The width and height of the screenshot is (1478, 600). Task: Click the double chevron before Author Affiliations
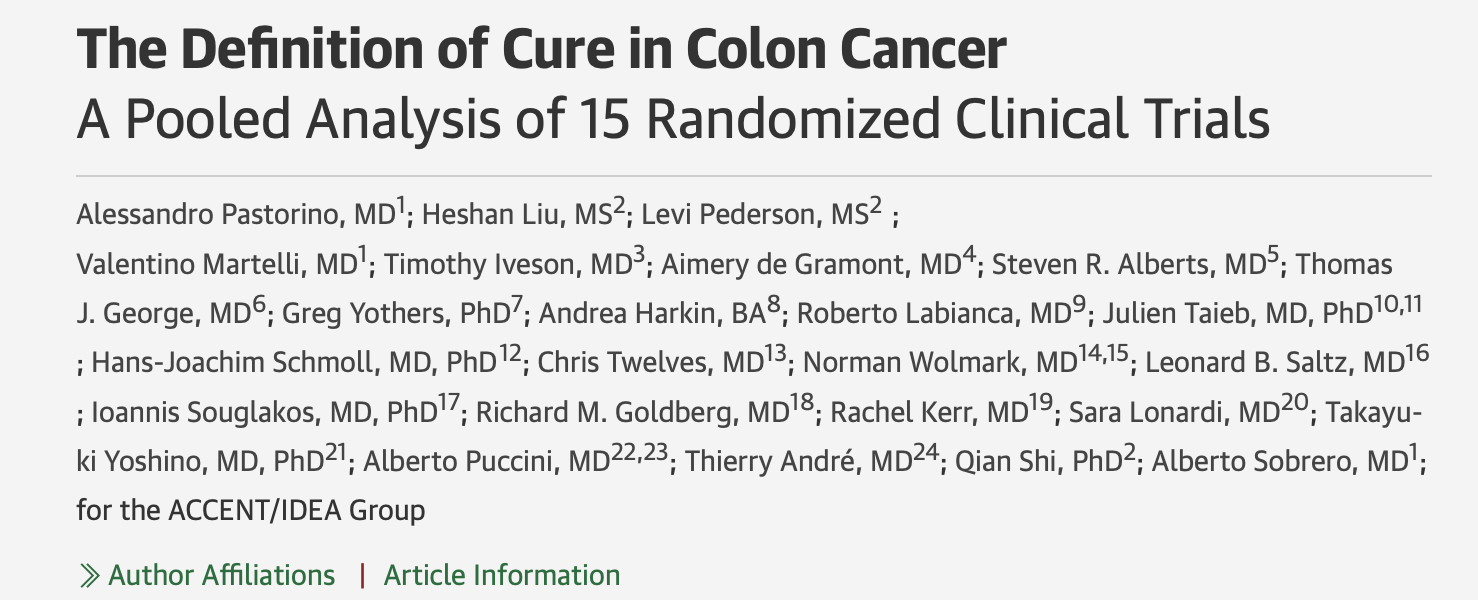coord(89,576)
